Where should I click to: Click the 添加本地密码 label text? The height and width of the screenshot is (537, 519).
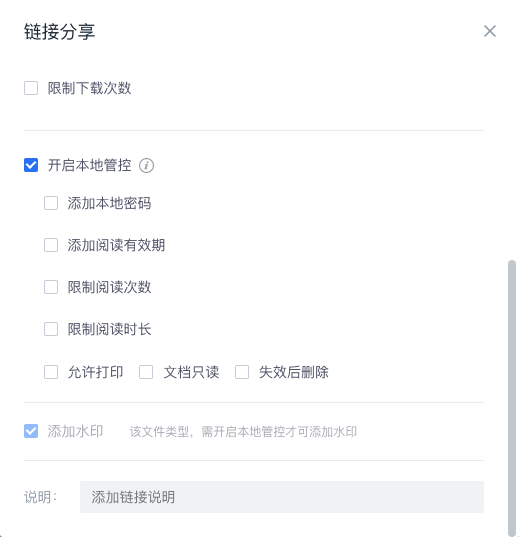click(x=109, y=203)
